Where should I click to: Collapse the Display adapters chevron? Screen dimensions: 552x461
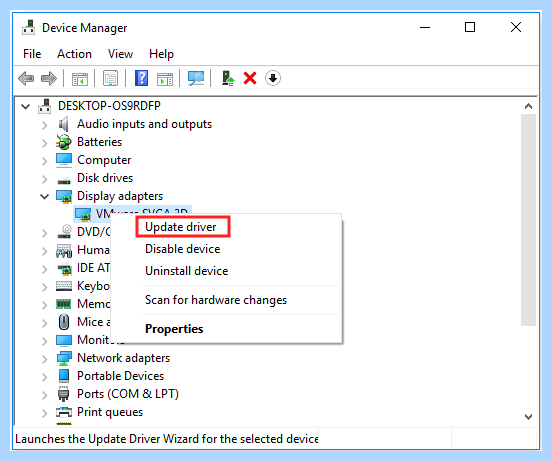coord(44,196)
